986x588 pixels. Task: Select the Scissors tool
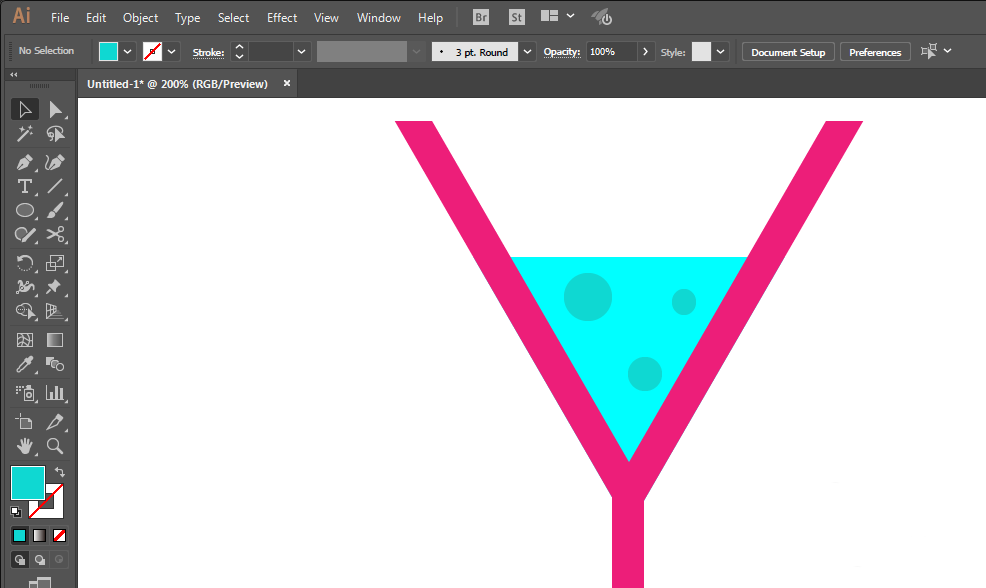pos(55,235)
